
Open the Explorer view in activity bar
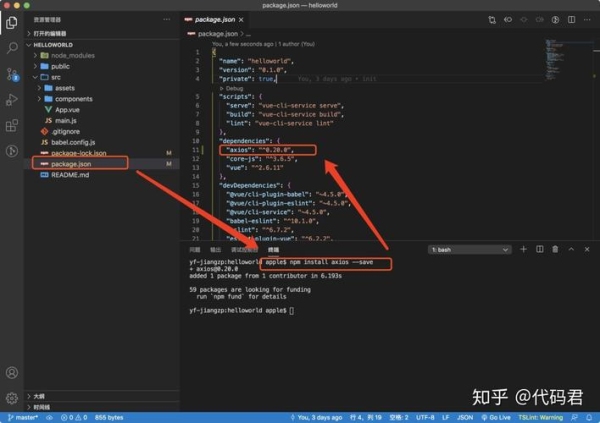(12, 23)
